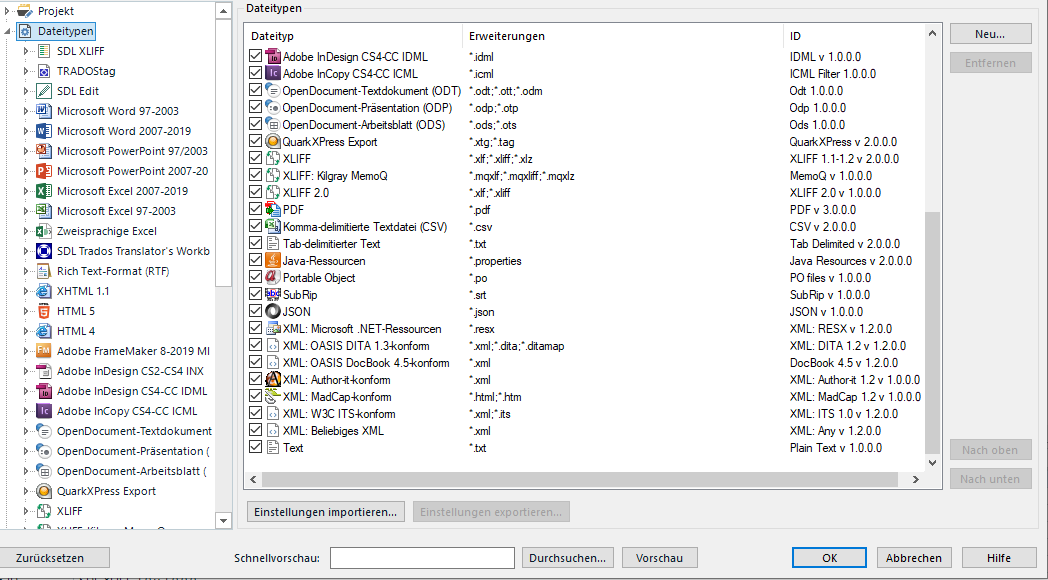The height and width of the screenshot is (580, 1048).
Task: Click the Microsoft Word 97-2003 icon
Action: point(44,111)
